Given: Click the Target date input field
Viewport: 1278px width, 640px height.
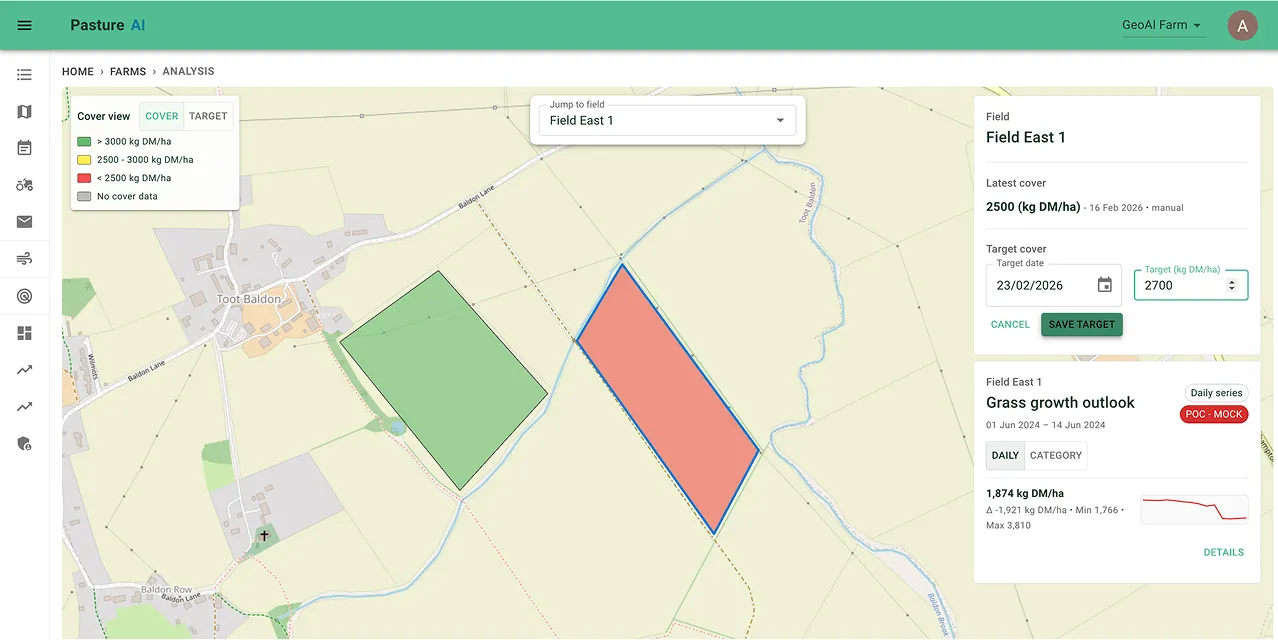Looking at the screenshot, I should click(1054, 285).
